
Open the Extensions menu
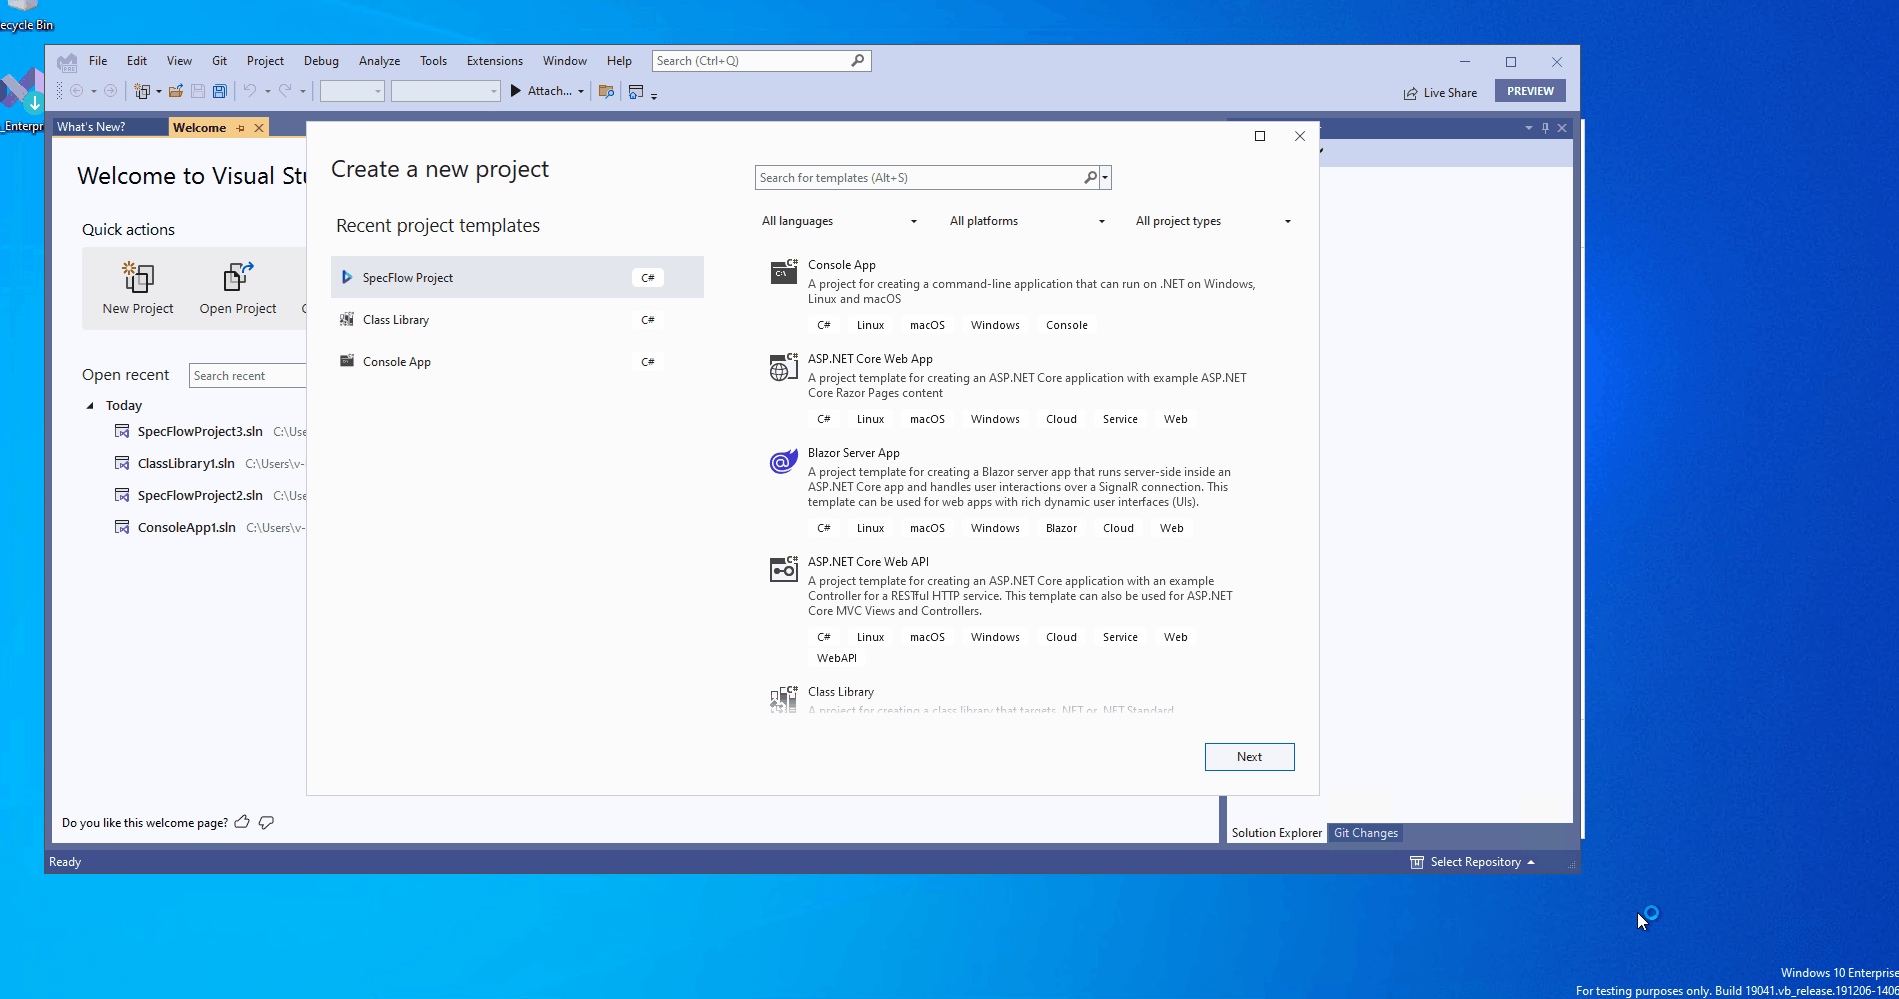click(494, 61)
